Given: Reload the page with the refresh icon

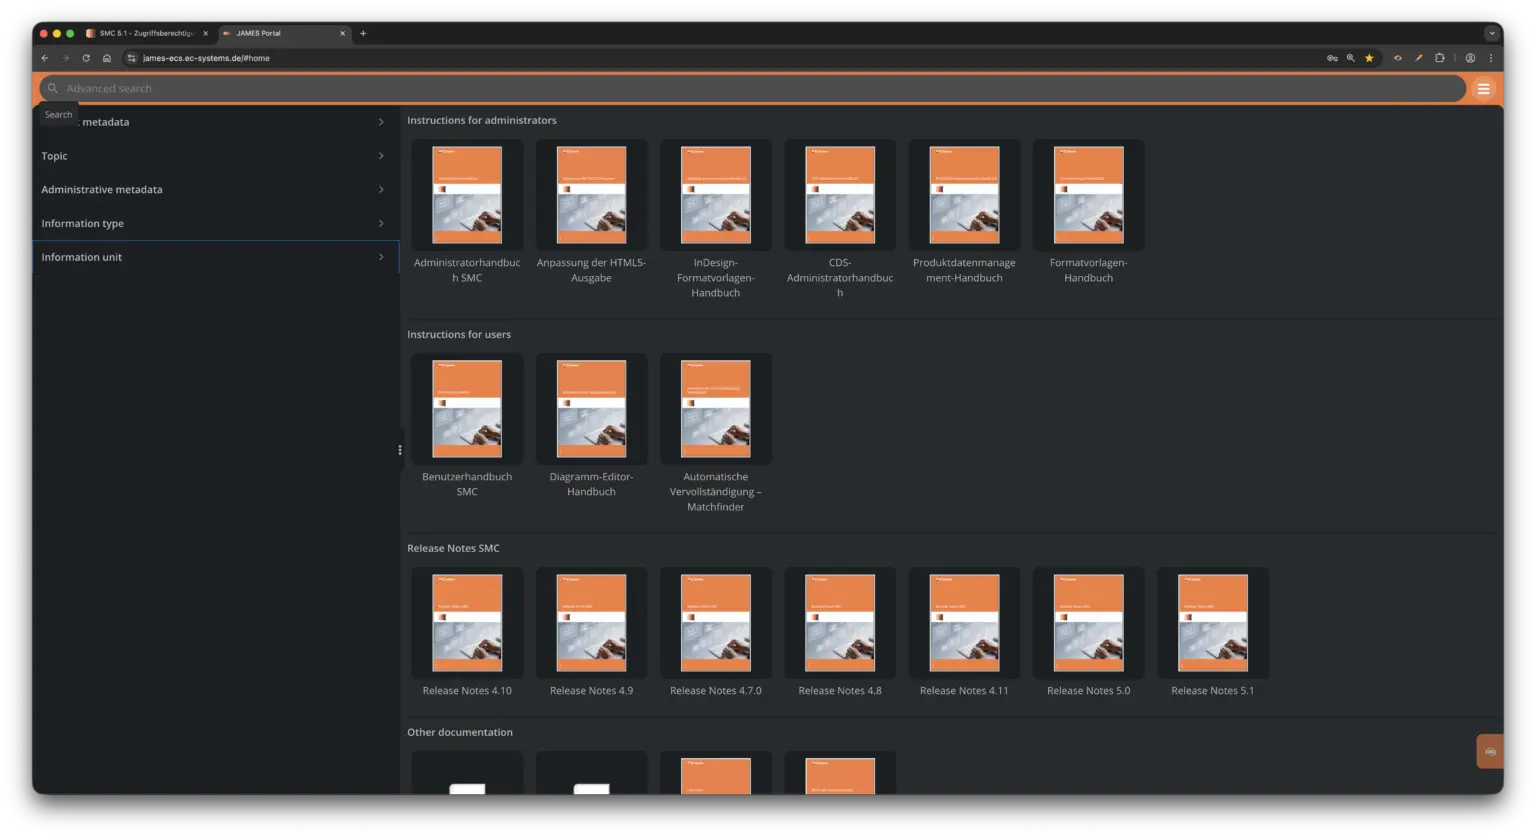Looking at the screenshot, I should coord(86,58).
